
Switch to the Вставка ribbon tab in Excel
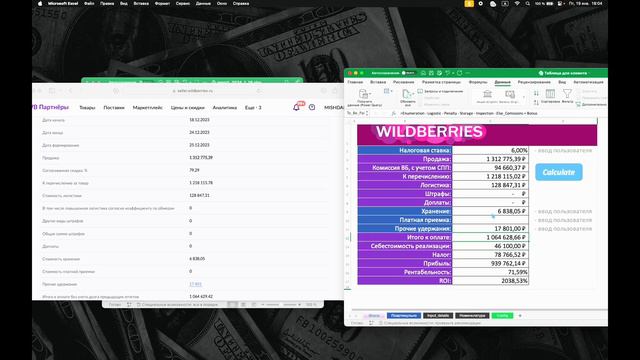click(378, 82)
